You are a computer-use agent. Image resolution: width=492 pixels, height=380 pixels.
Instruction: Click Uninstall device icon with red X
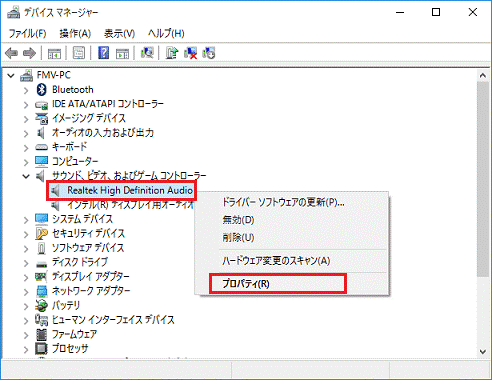point(190,53)
